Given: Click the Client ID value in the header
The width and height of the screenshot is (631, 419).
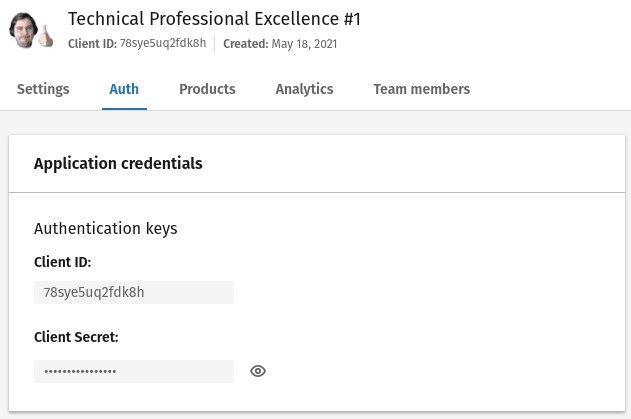Looking at the screenshot, I should pyautogui.click(x=163, y=44).
